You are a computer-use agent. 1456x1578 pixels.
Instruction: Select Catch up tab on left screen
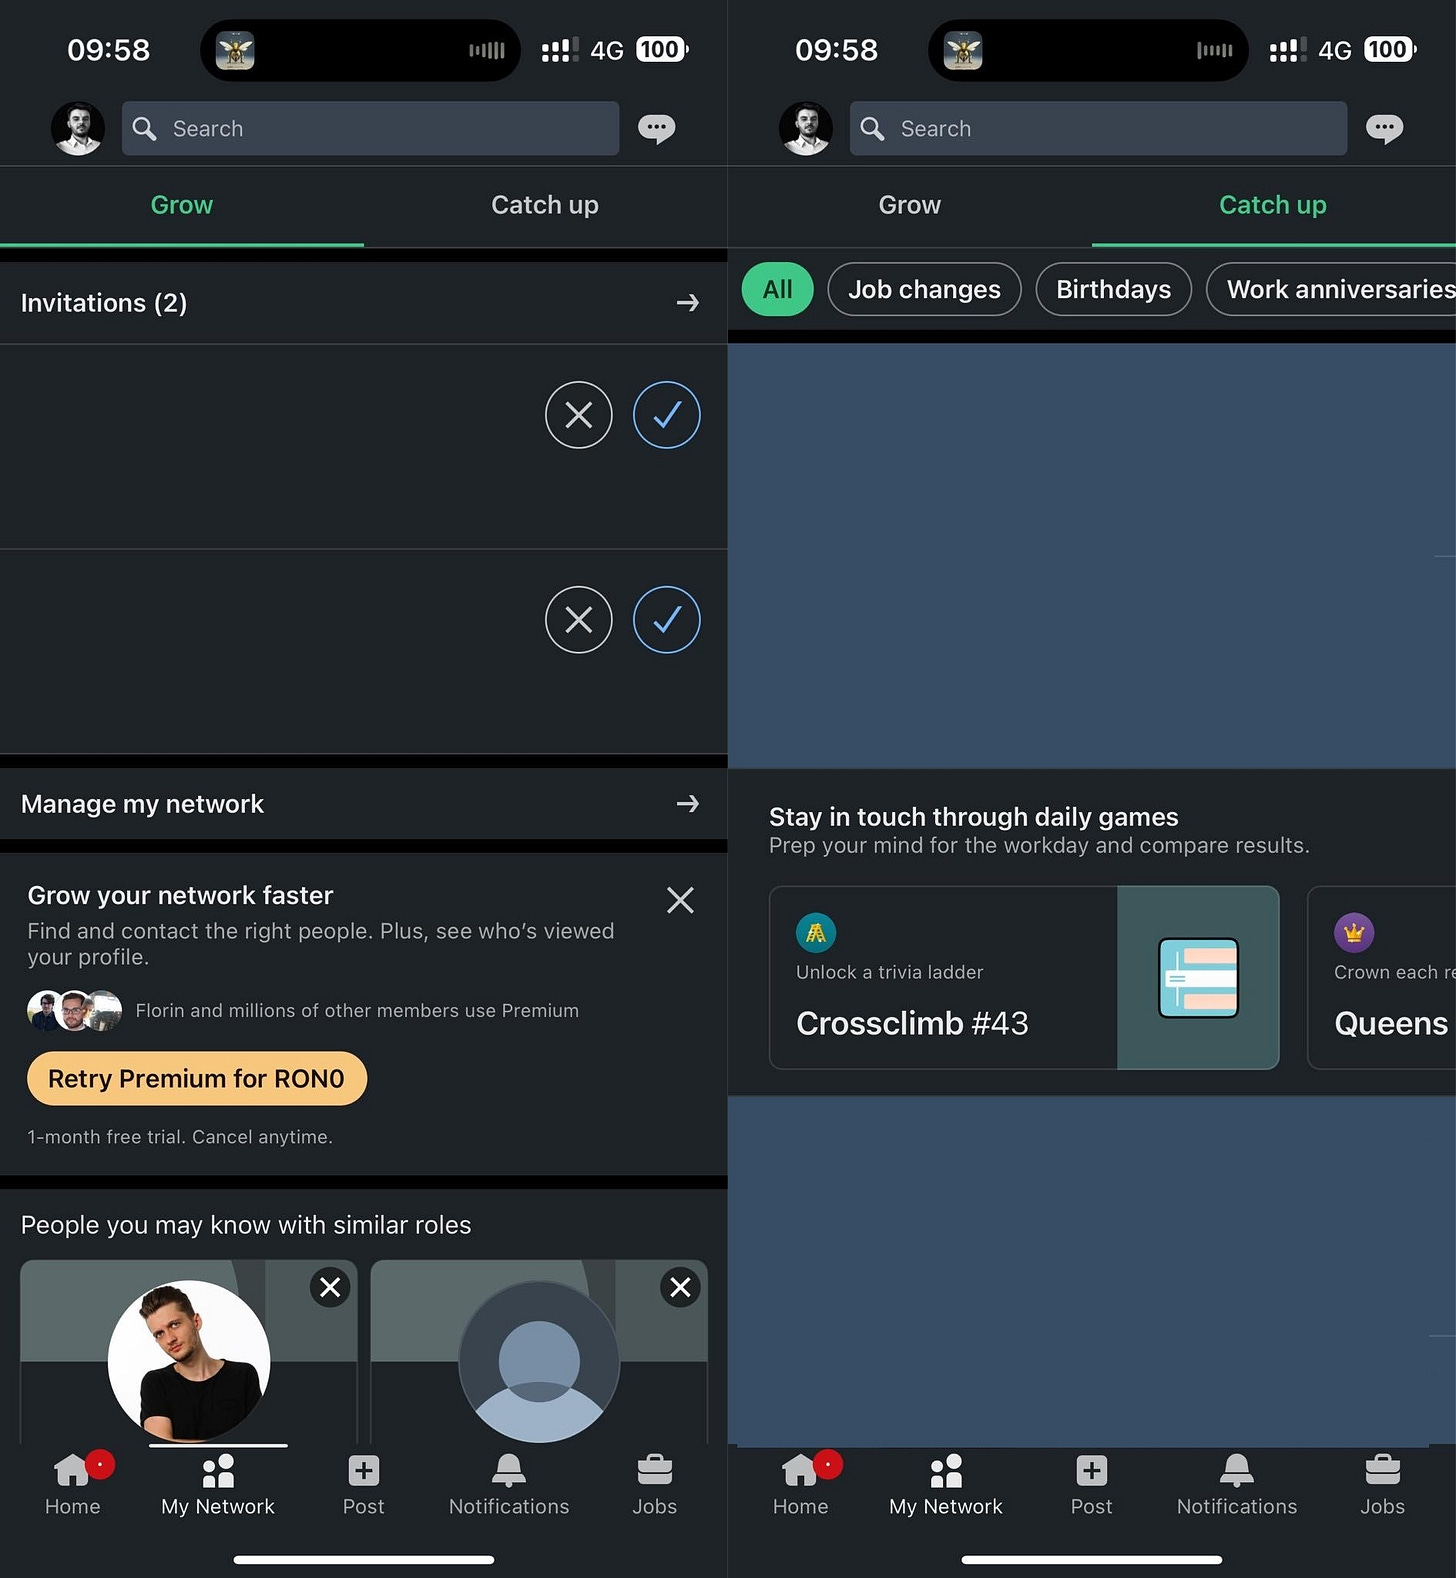coord(545,205)
